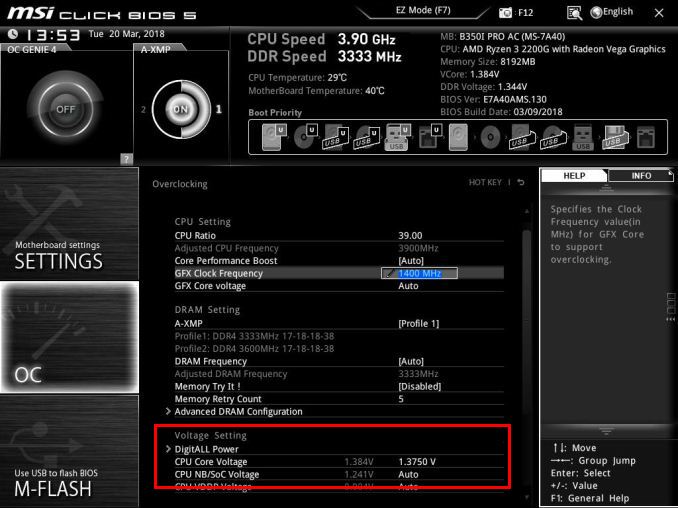Viewport: 678px width, 508px height.
Task: Click the MSI Click BIOS 5 logo
Action: click(x=102, y=13)
